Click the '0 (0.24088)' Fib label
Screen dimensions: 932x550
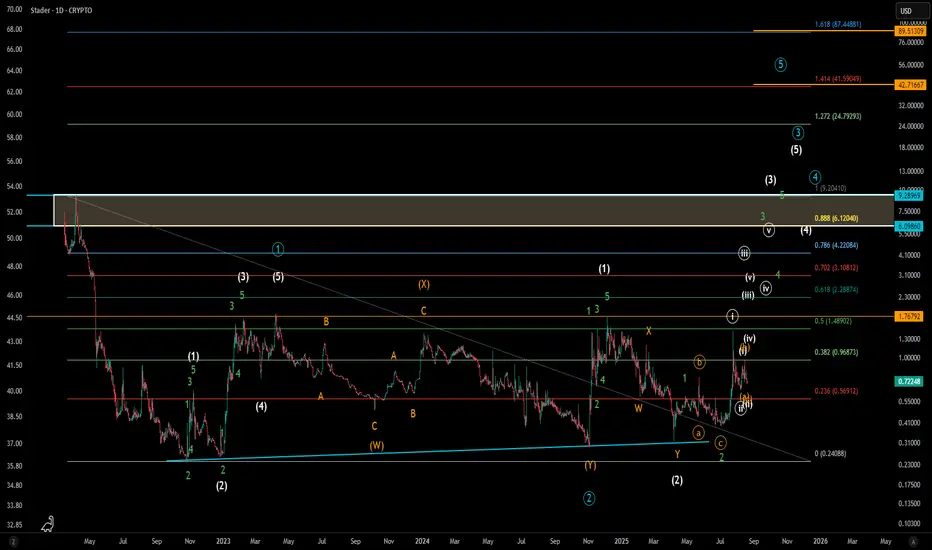pyautogui.click(x=830, y=453)
